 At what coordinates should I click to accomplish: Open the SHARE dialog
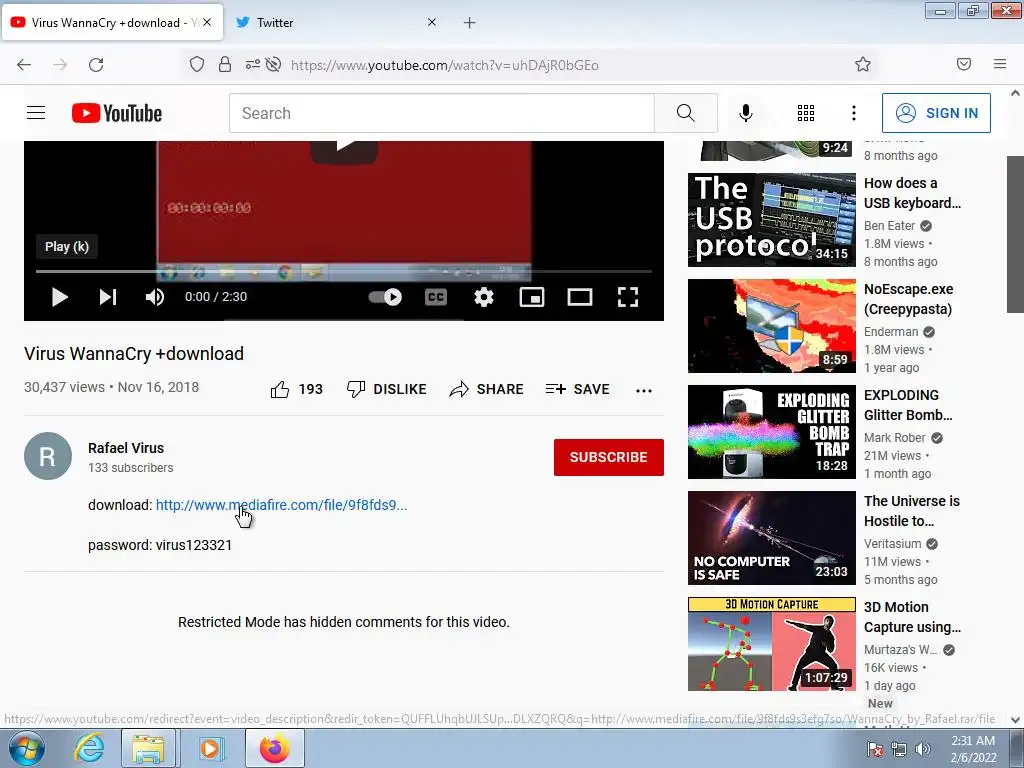pyautogui.click(x=487, y=389)
